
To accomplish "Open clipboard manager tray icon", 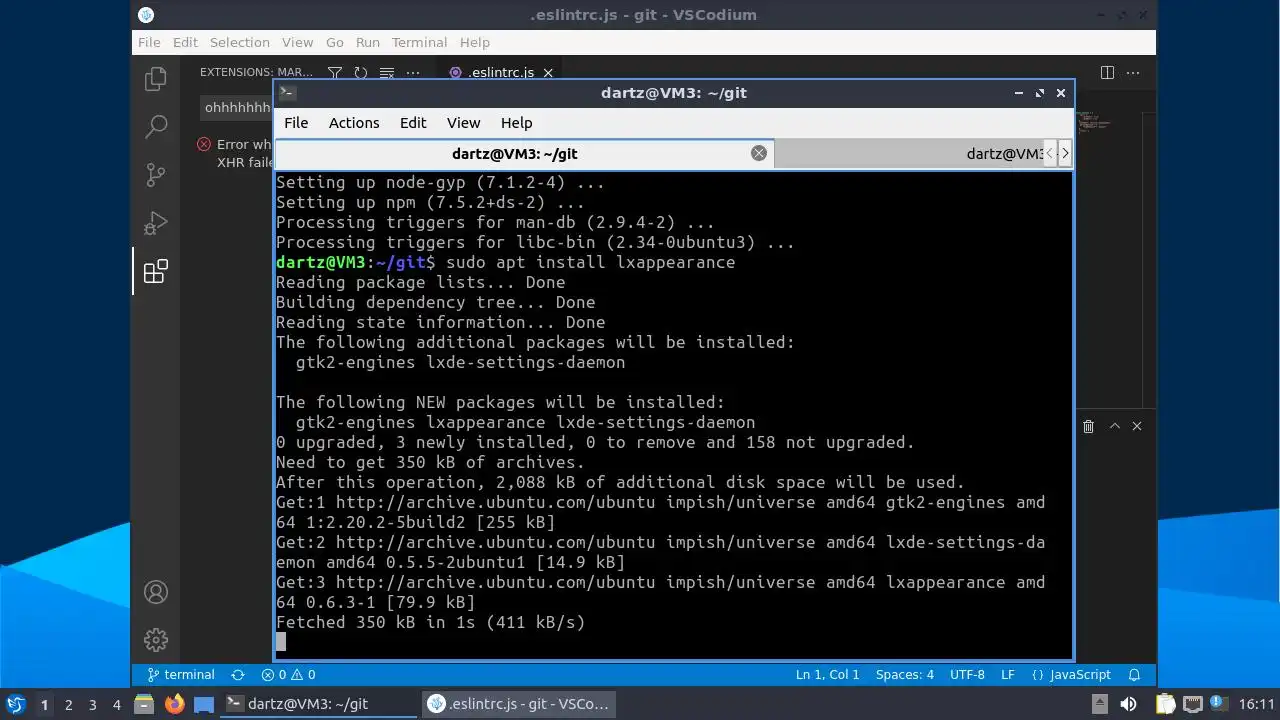I will click(x=1165, y=704).
